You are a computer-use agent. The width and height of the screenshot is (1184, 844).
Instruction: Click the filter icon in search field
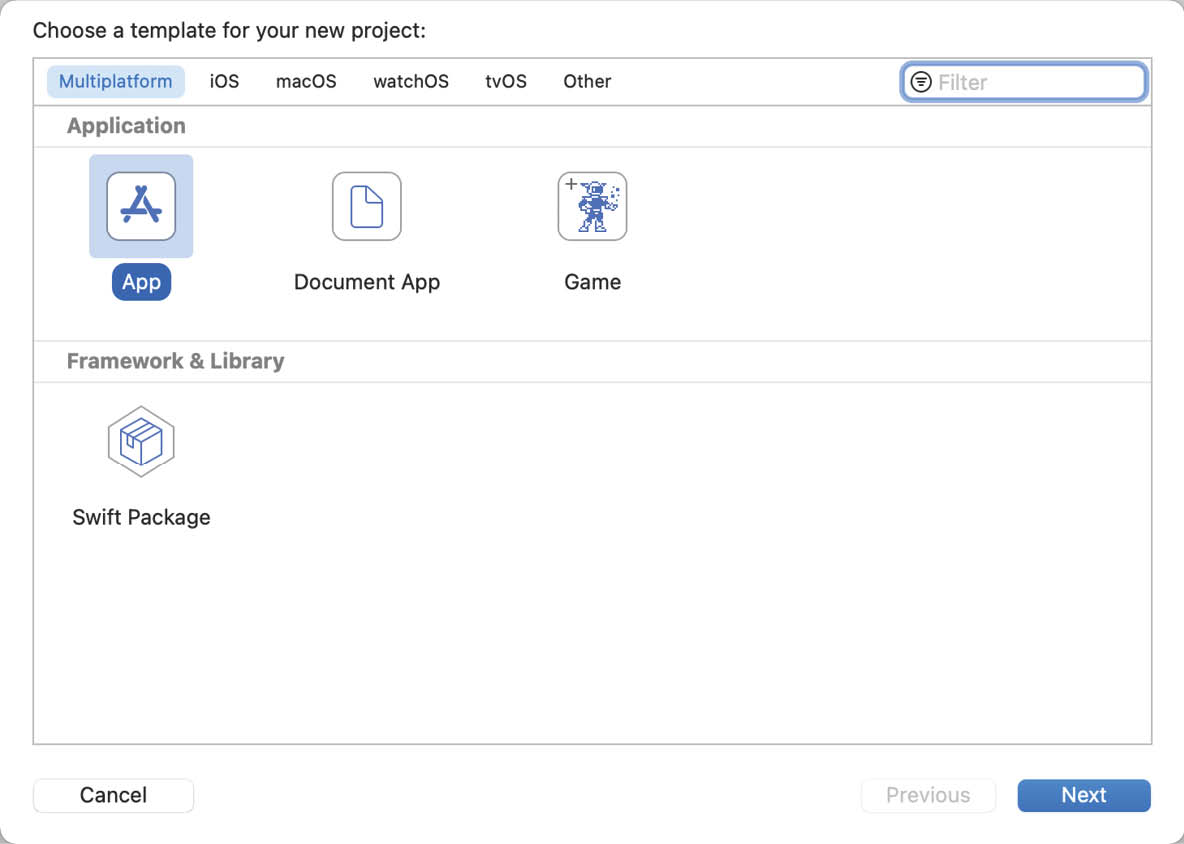tap(921, 82)
